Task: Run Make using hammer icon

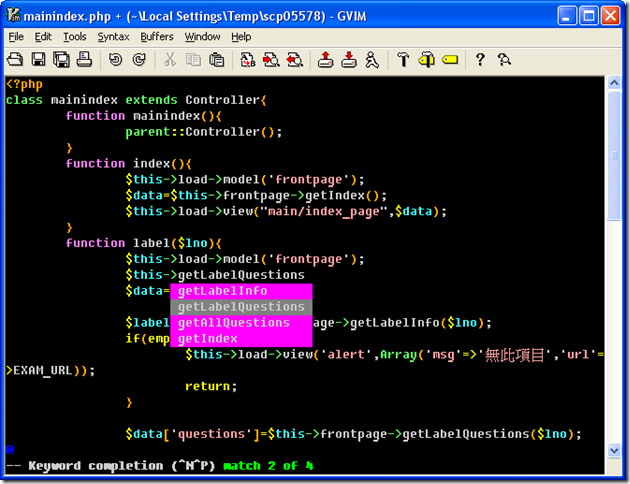Action: tap(403, 60)
